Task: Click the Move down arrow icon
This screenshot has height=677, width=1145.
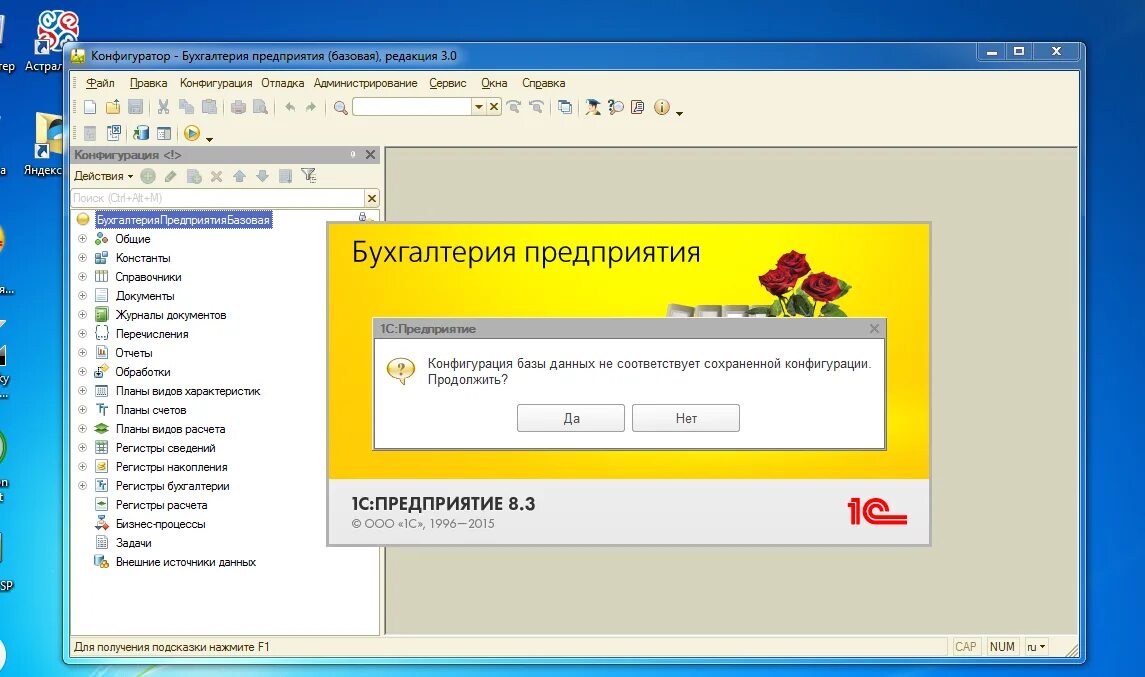Action: (262, 176)
